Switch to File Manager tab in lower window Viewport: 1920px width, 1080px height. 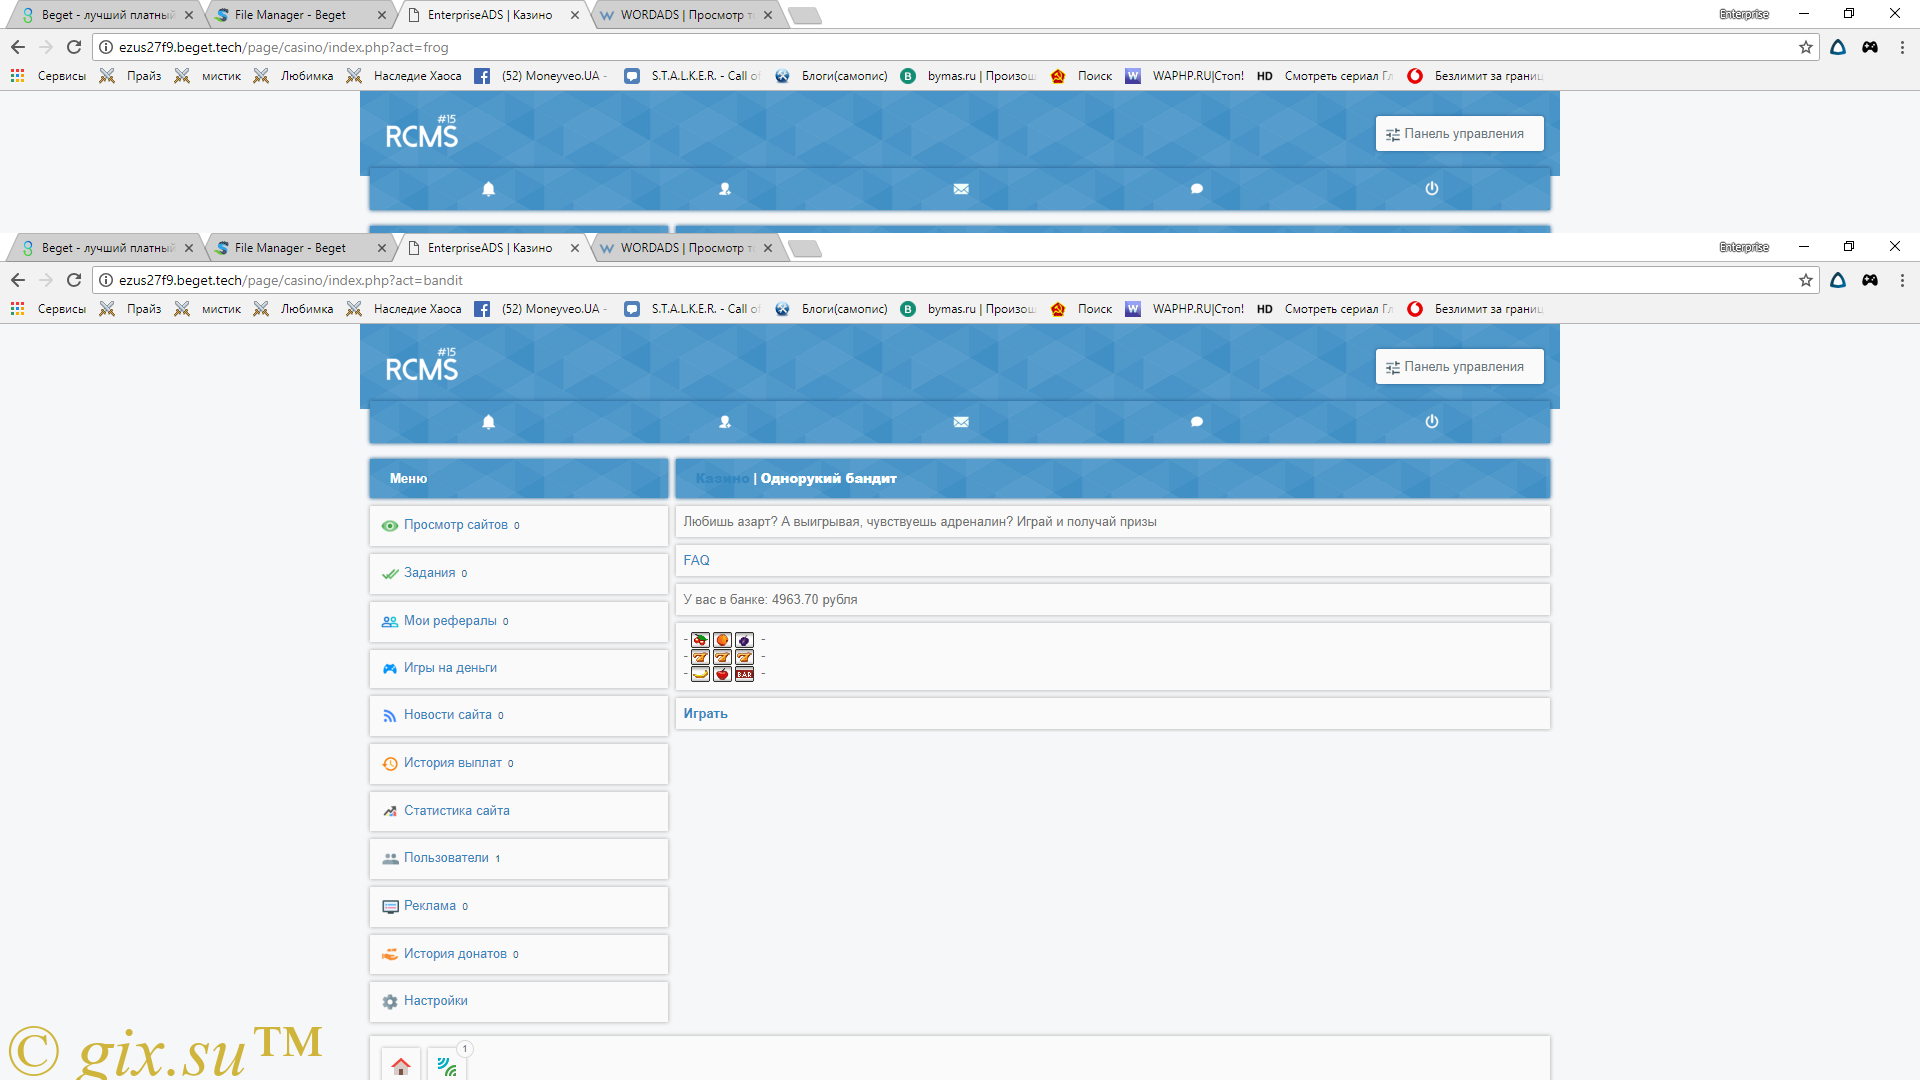(300, 248)
